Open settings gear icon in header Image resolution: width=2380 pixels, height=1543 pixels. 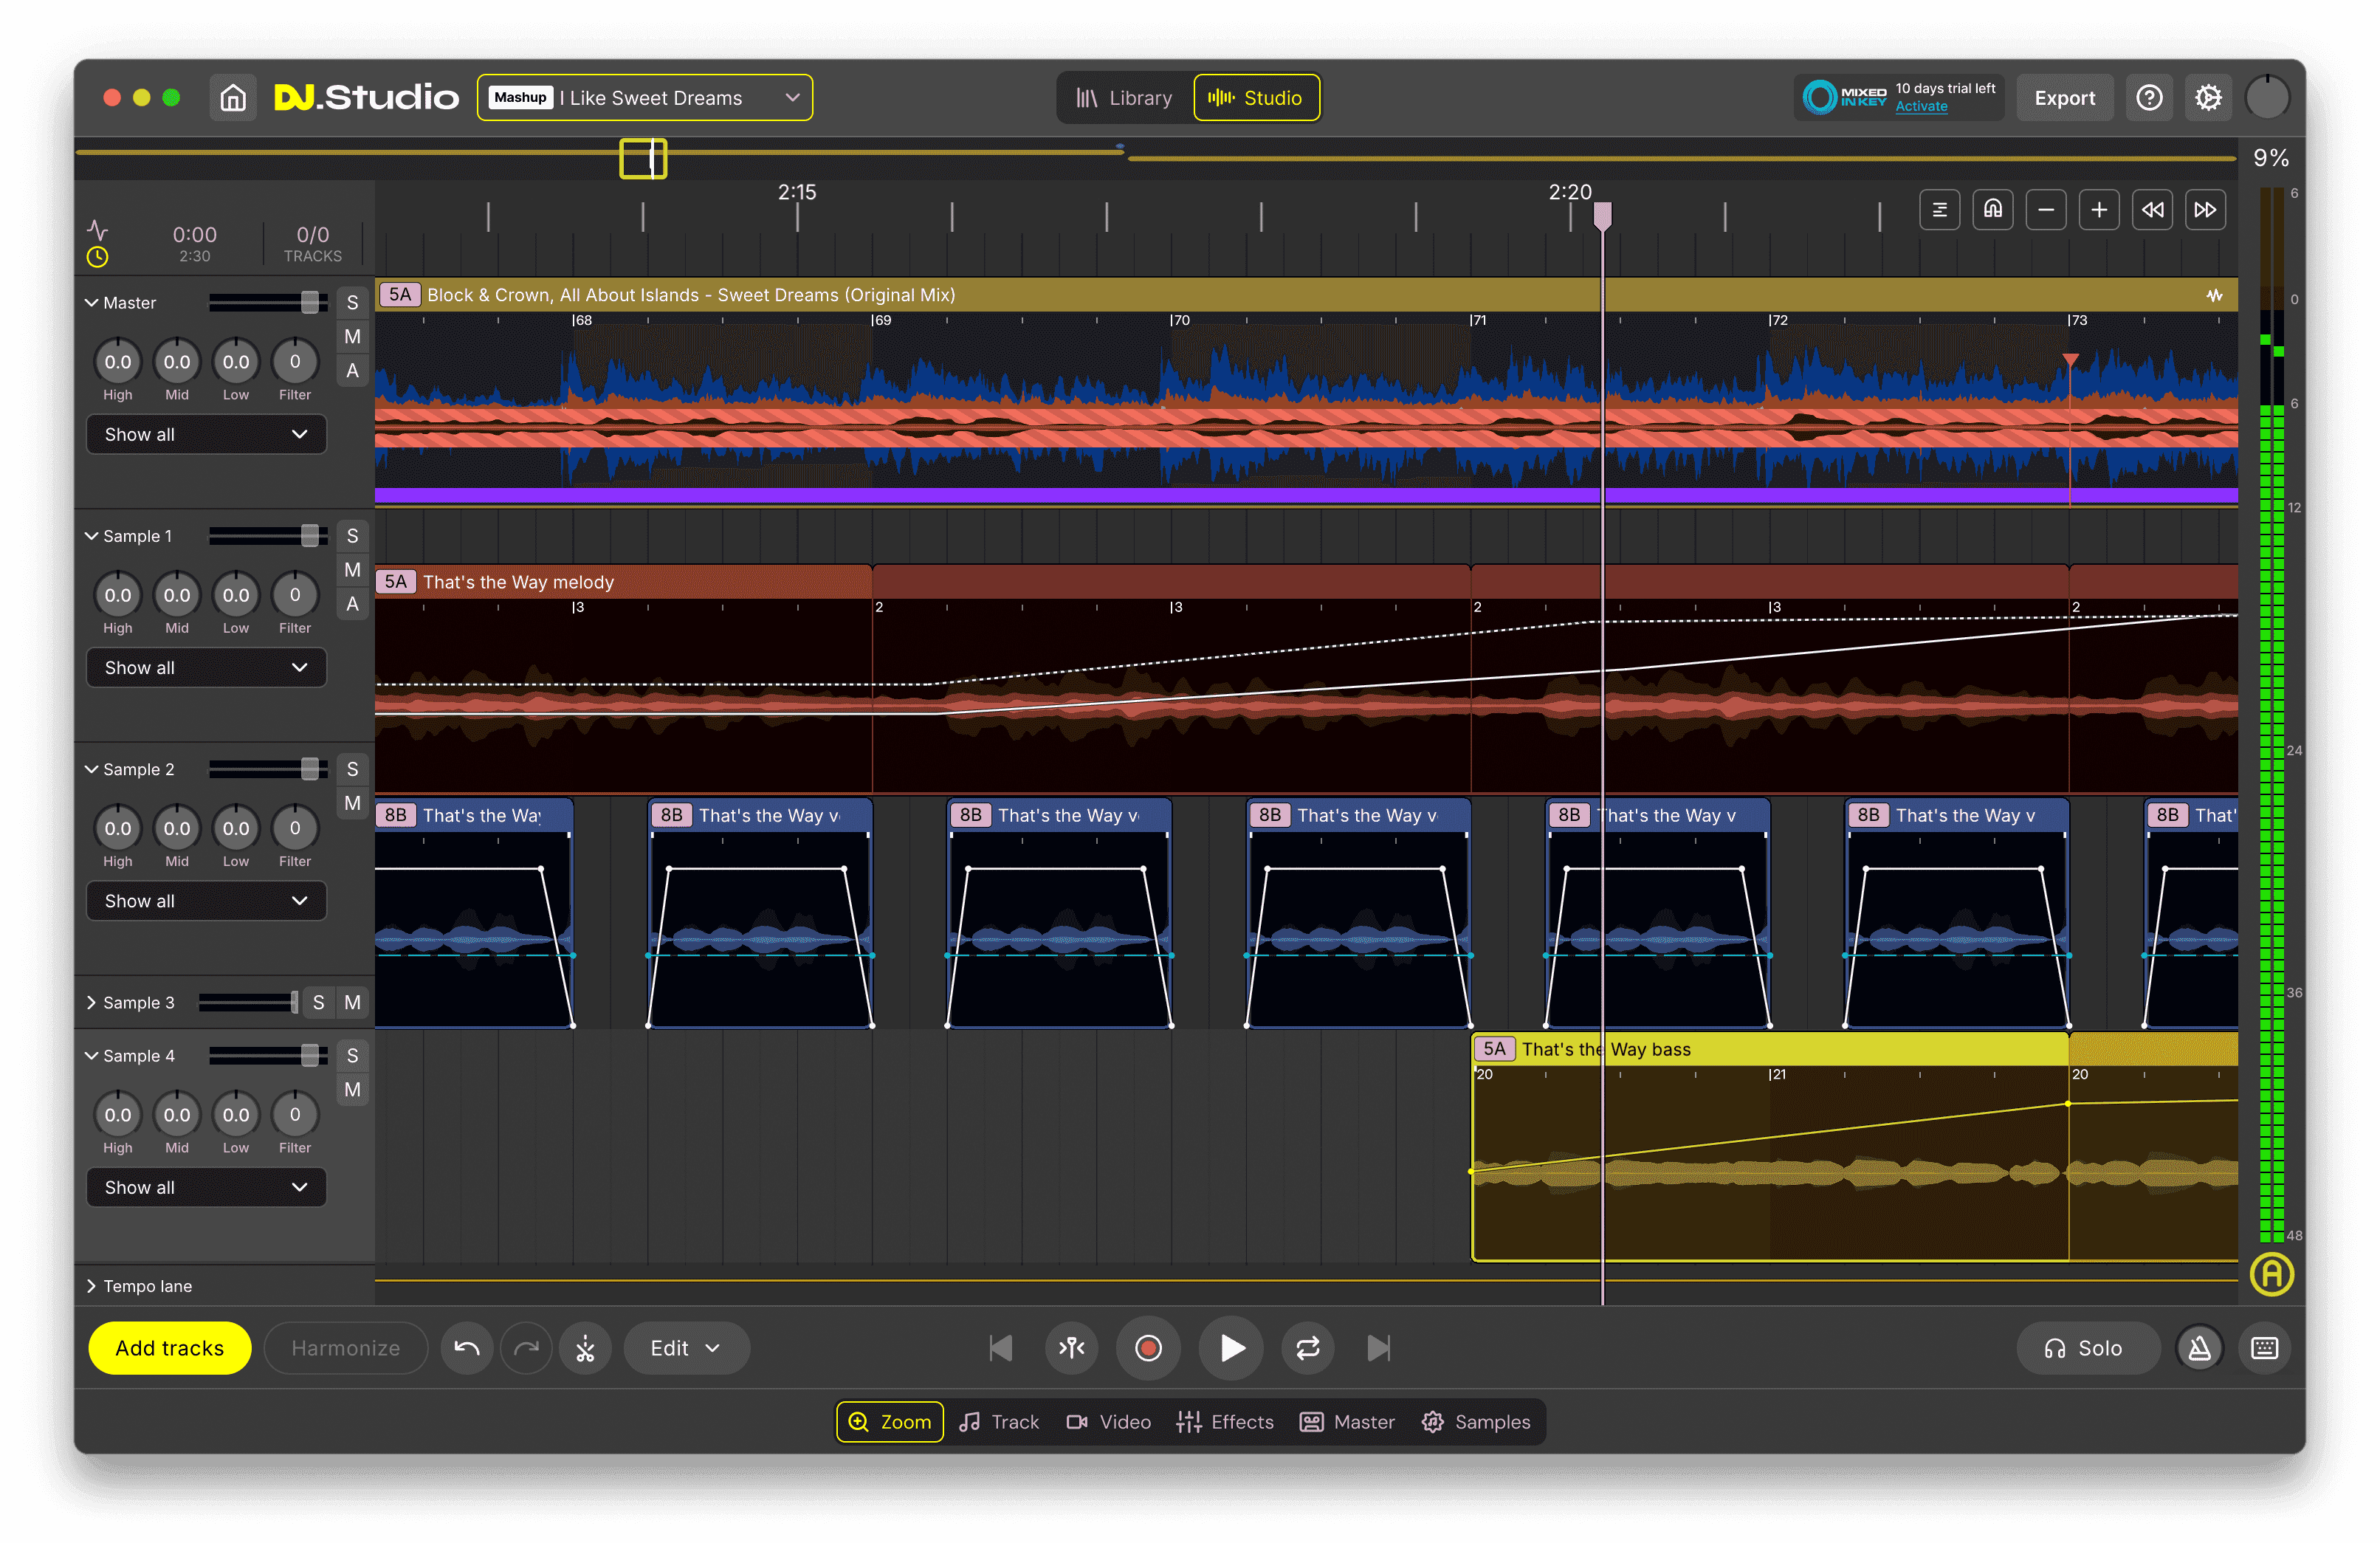click(2208, 98)
